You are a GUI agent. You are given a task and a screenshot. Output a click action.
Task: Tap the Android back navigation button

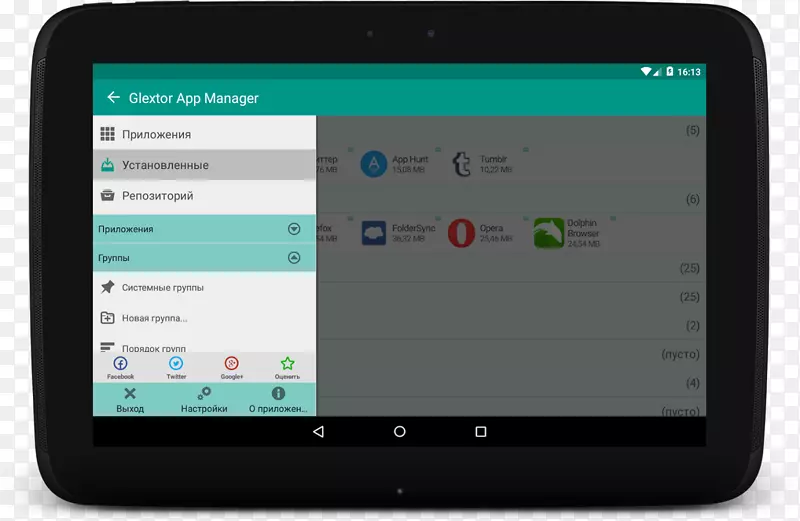[318, 432]
